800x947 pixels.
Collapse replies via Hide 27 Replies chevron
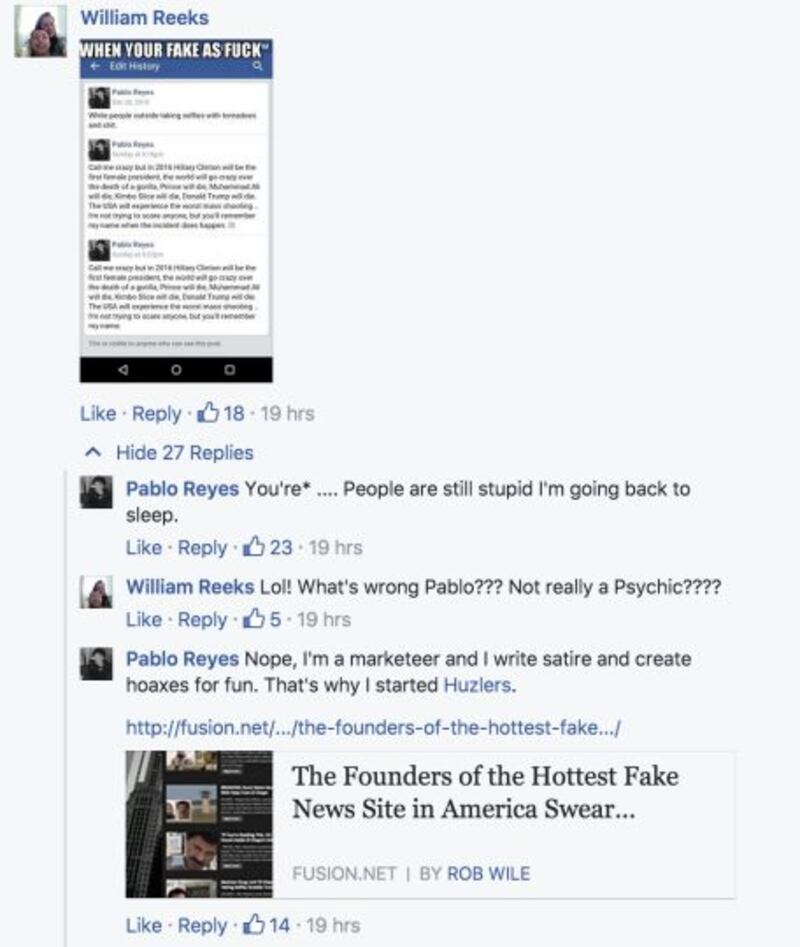click(93, 452)
